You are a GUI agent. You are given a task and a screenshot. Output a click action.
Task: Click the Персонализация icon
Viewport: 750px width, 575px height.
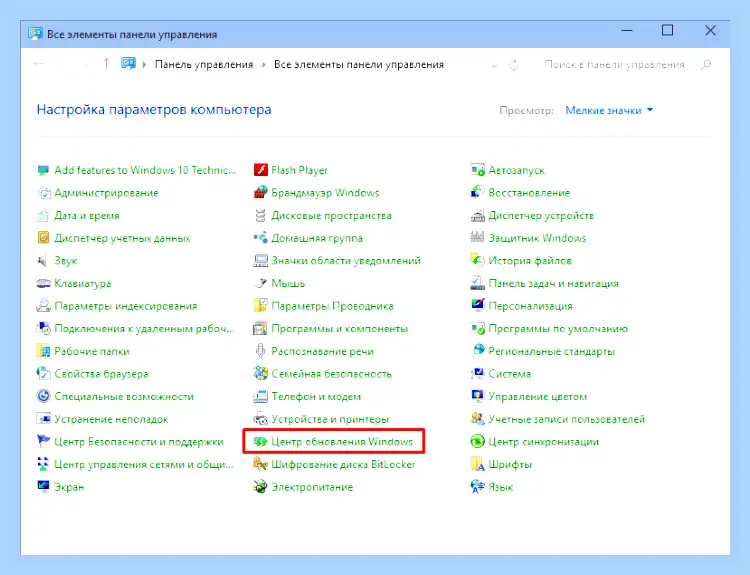[x=477, y=306]
